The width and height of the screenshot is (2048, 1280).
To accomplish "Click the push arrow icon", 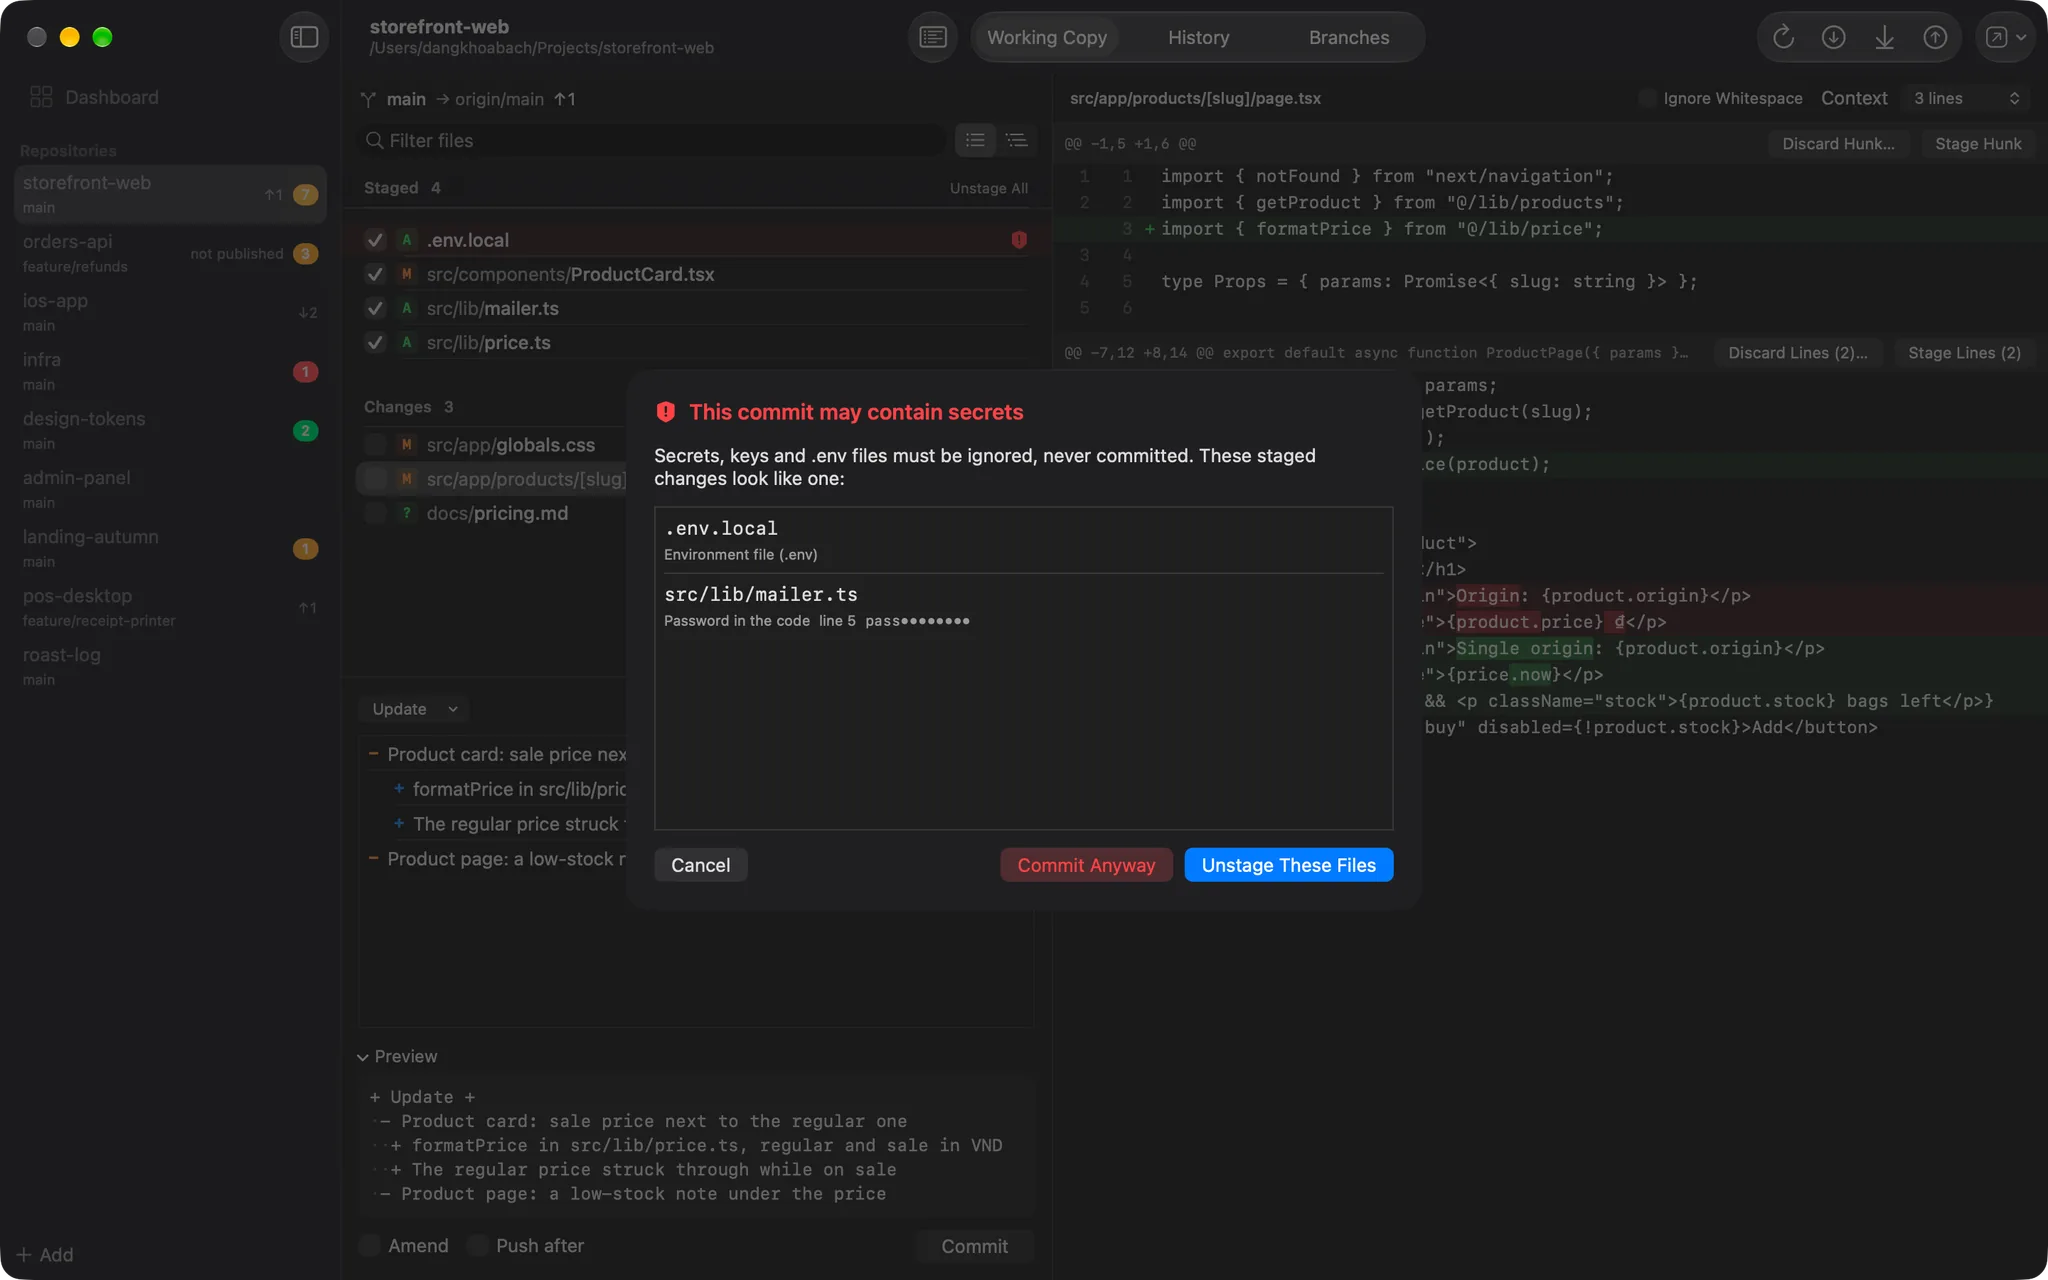I will [x=1935, y=37].
